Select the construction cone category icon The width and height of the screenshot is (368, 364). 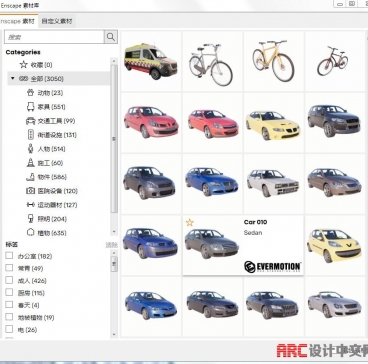tap(31, 163)
